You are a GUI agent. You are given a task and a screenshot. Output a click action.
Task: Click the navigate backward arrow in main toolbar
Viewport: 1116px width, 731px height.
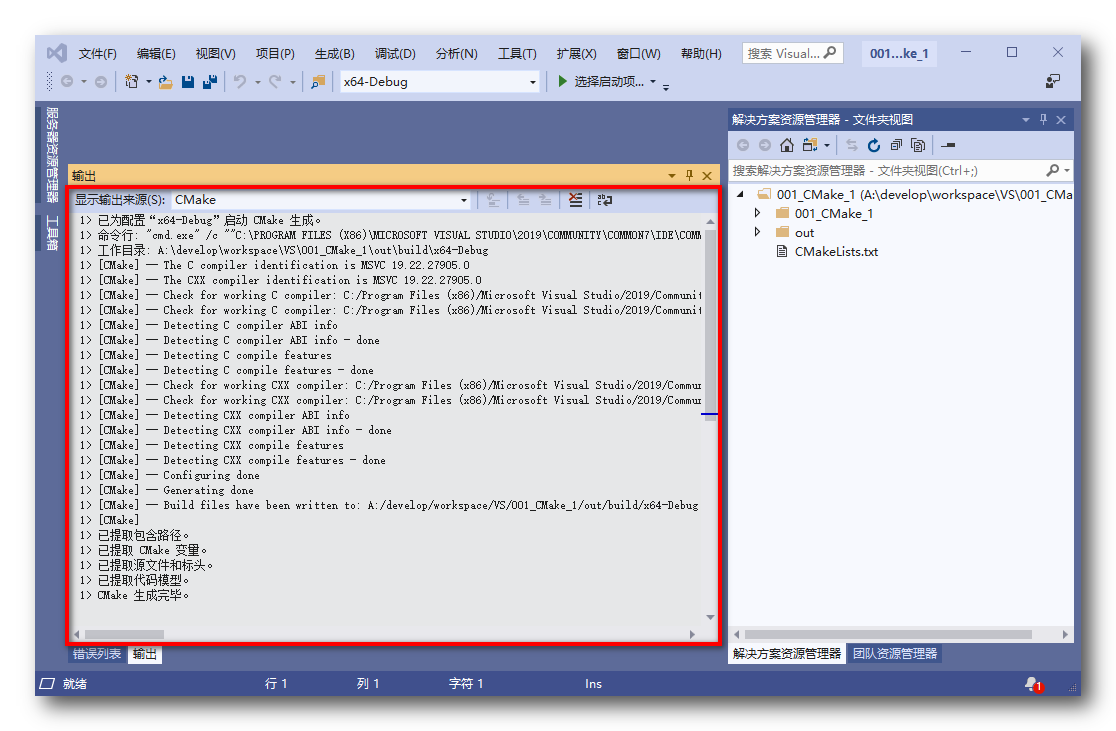pos(67,82)
